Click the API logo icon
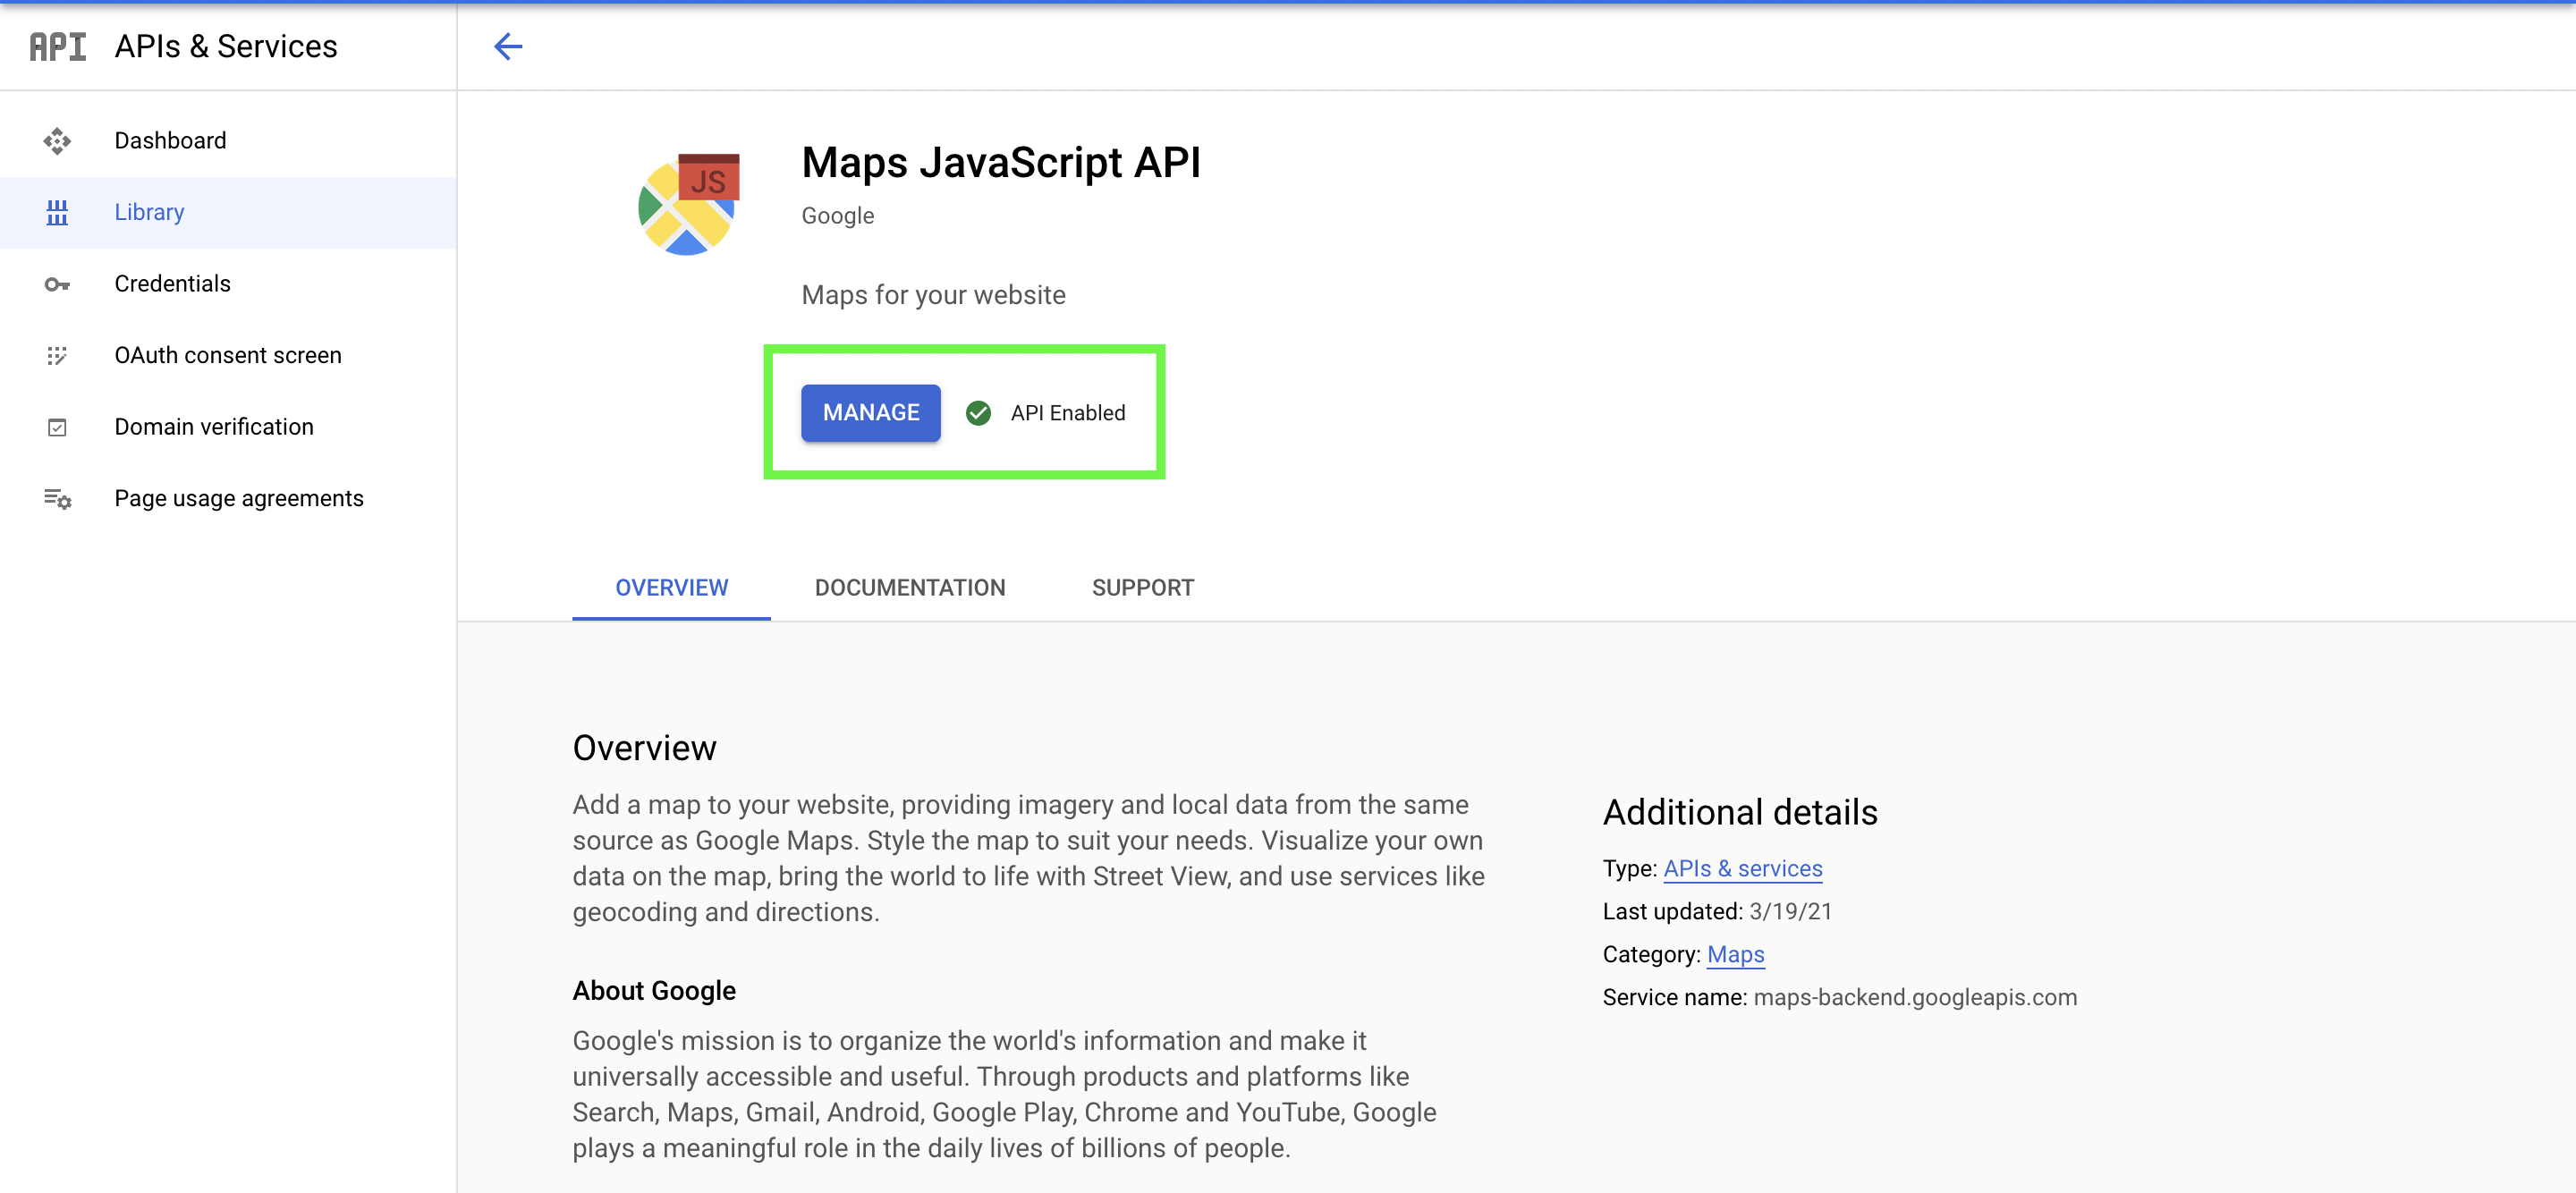Screen dimensions: 2576x1193 (57, 46)
